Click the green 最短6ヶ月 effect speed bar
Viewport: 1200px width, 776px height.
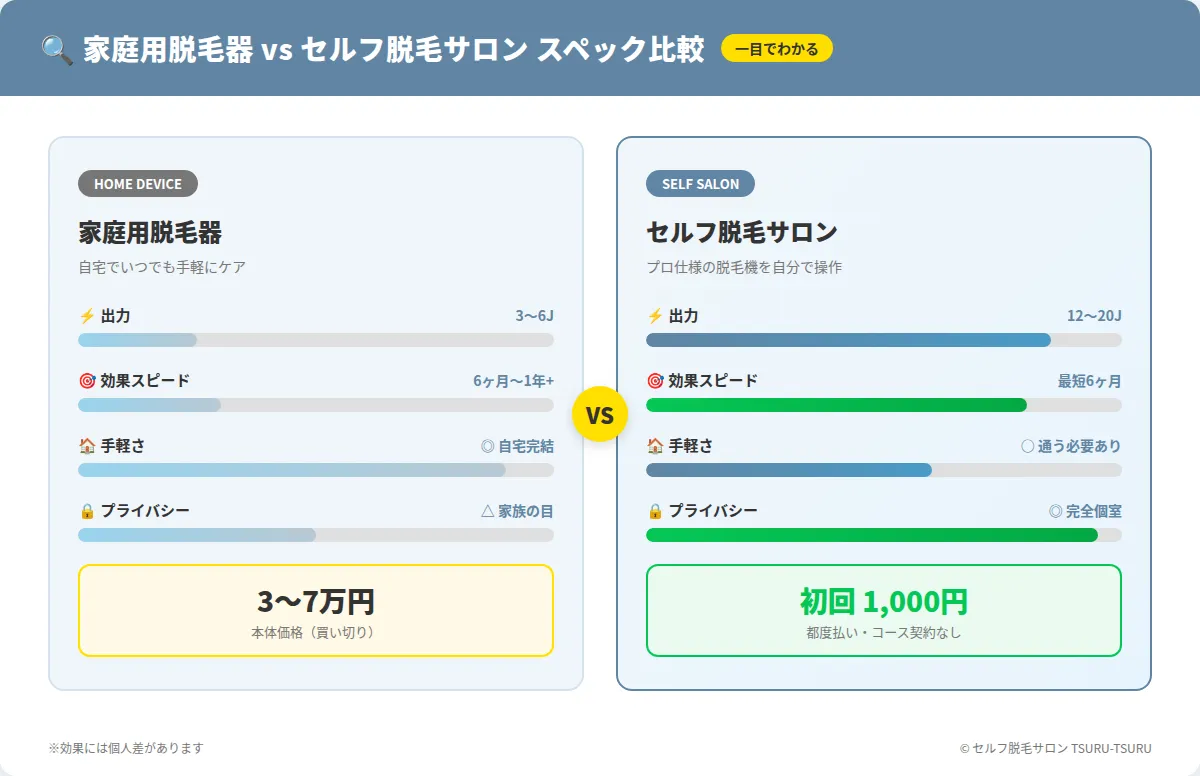click(x=884, y=405)
